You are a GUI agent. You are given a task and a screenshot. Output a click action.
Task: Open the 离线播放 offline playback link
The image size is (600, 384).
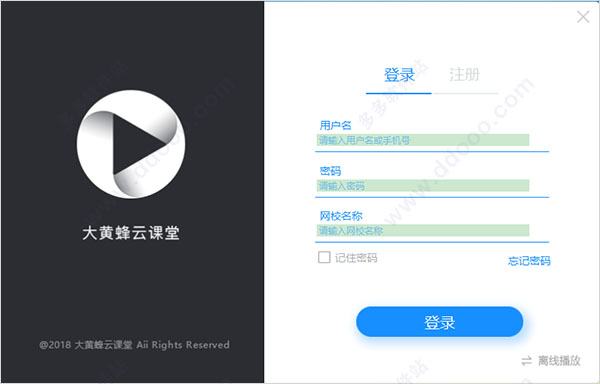click(559, 361)
